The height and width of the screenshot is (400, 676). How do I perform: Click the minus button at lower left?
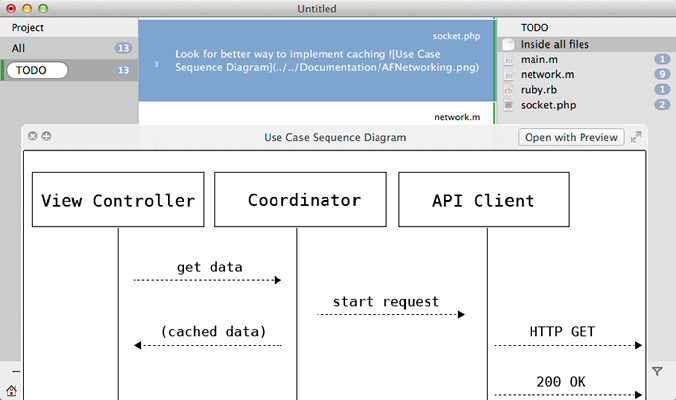[x=16, y=371]
